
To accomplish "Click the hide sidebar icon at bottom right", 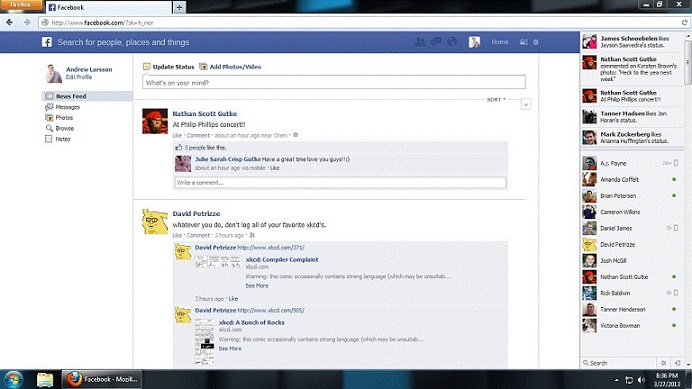I will click(677, 363).
